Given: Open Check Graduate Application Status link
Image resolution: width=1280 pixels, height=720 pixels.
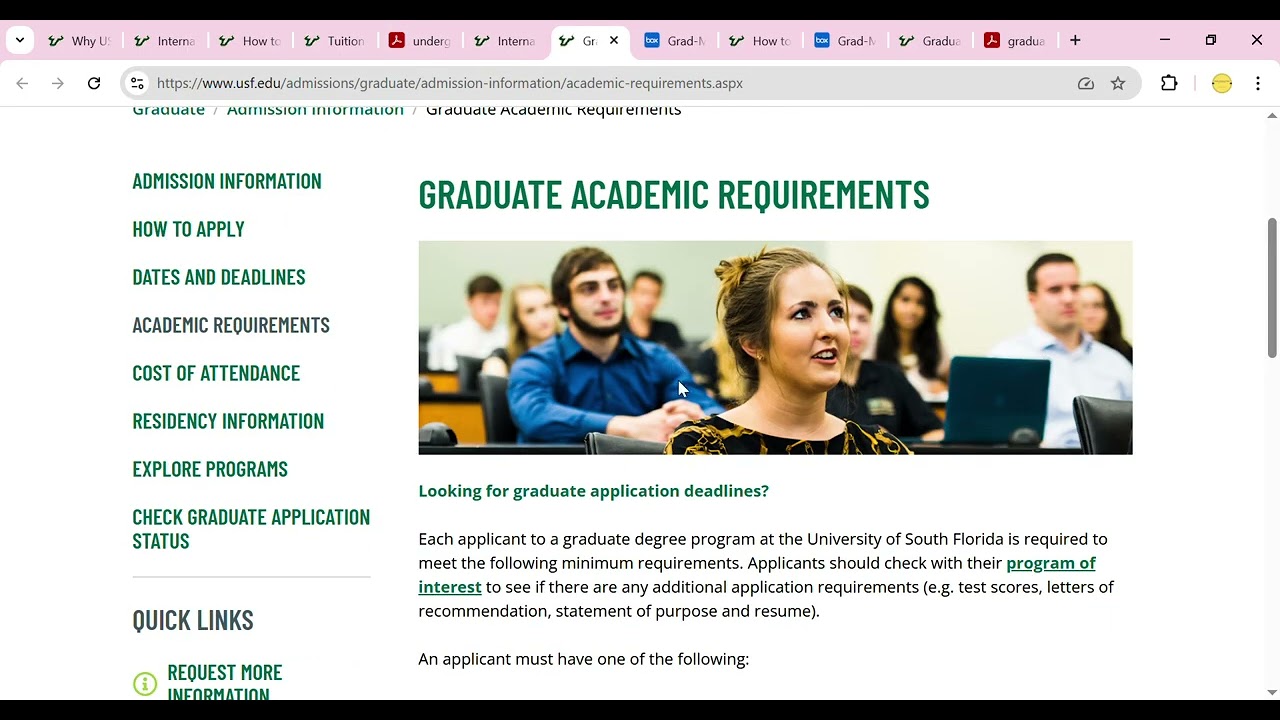Looking at the screenshot, I should coord(251,529).
